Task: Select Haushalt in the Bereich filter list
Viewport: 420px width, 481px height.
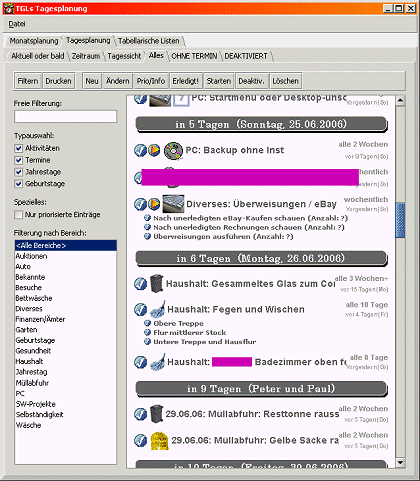Action: [x=29, y=361]
